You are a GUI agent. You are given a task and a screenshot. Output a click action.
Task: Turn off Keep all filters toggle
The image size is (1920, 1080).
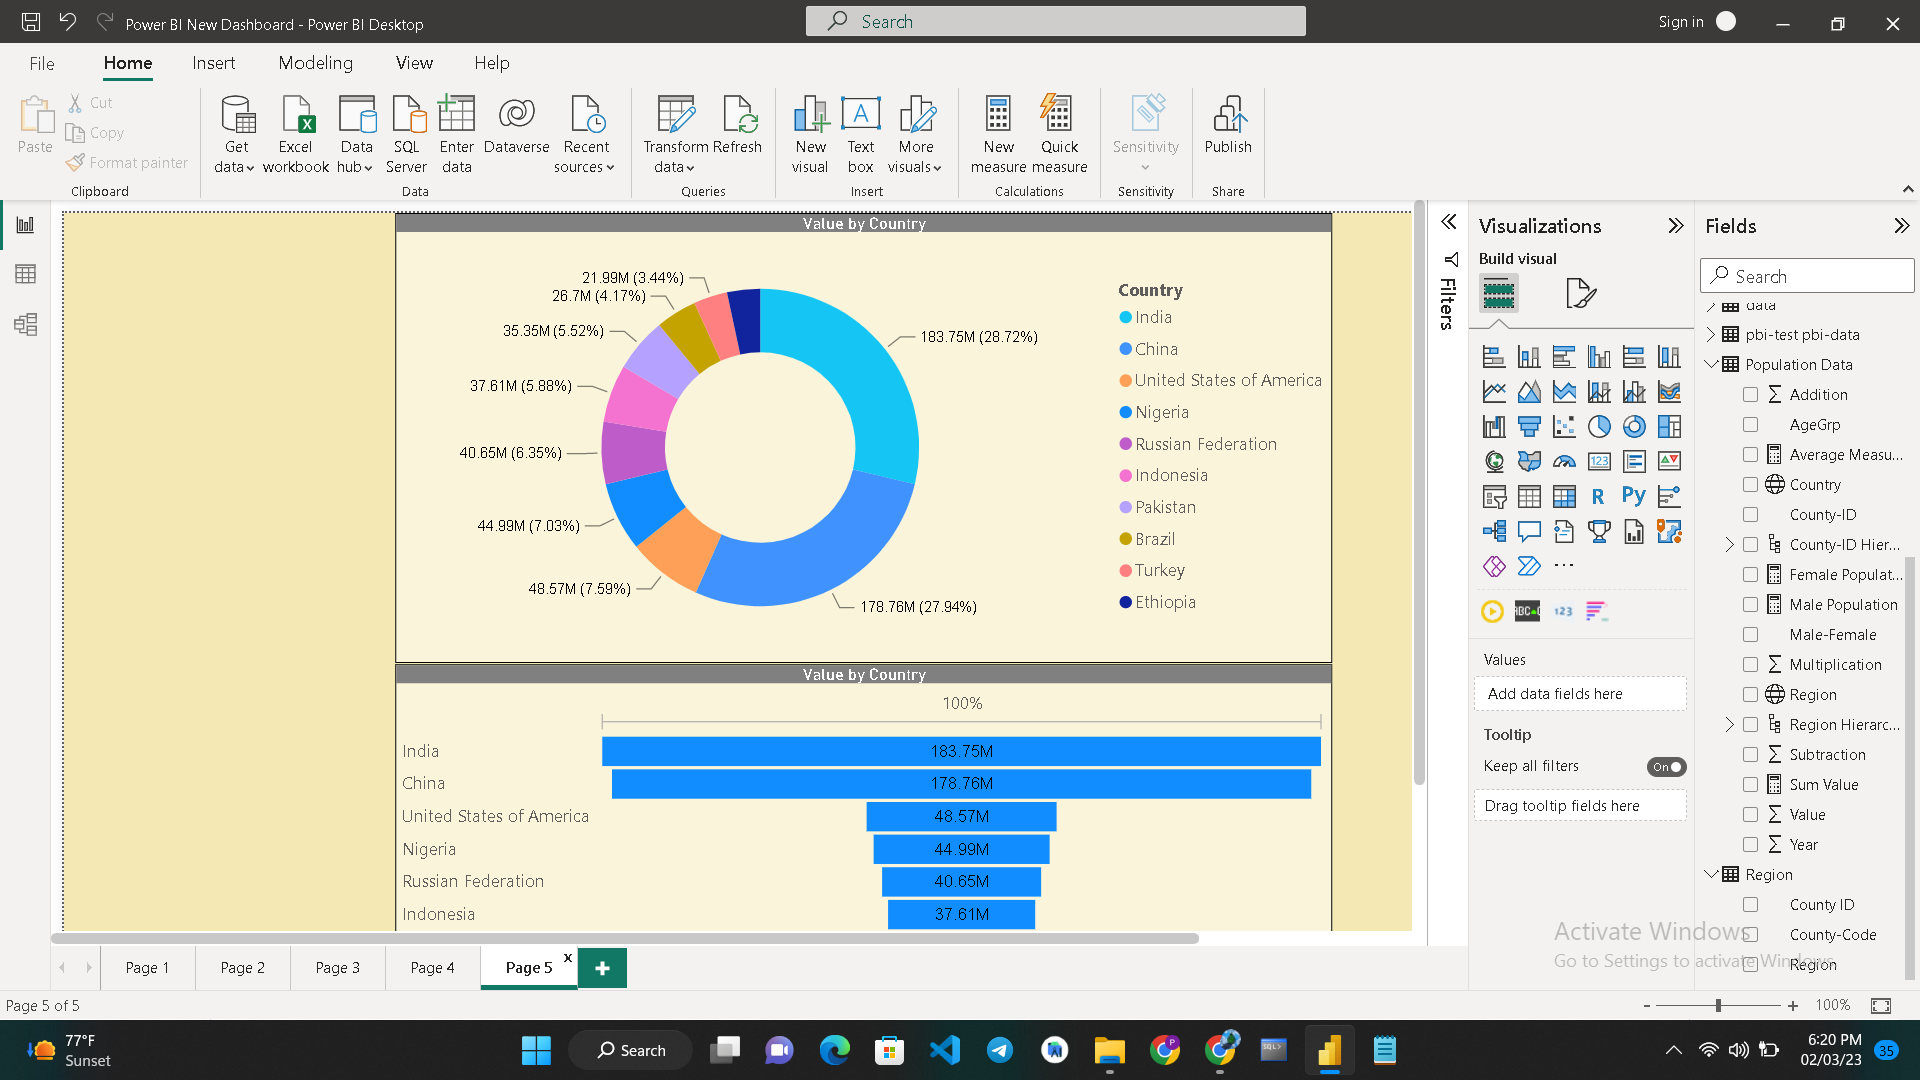1666,766
